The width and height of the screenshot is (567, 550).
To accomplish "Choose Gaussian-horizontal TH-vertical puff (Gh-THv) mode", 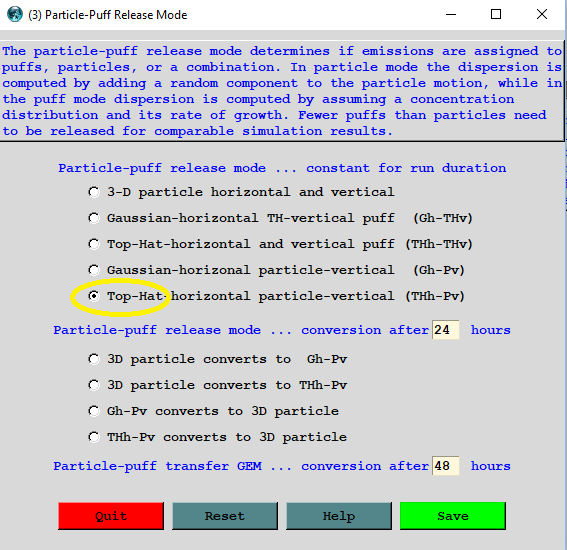I will (94, 218).
